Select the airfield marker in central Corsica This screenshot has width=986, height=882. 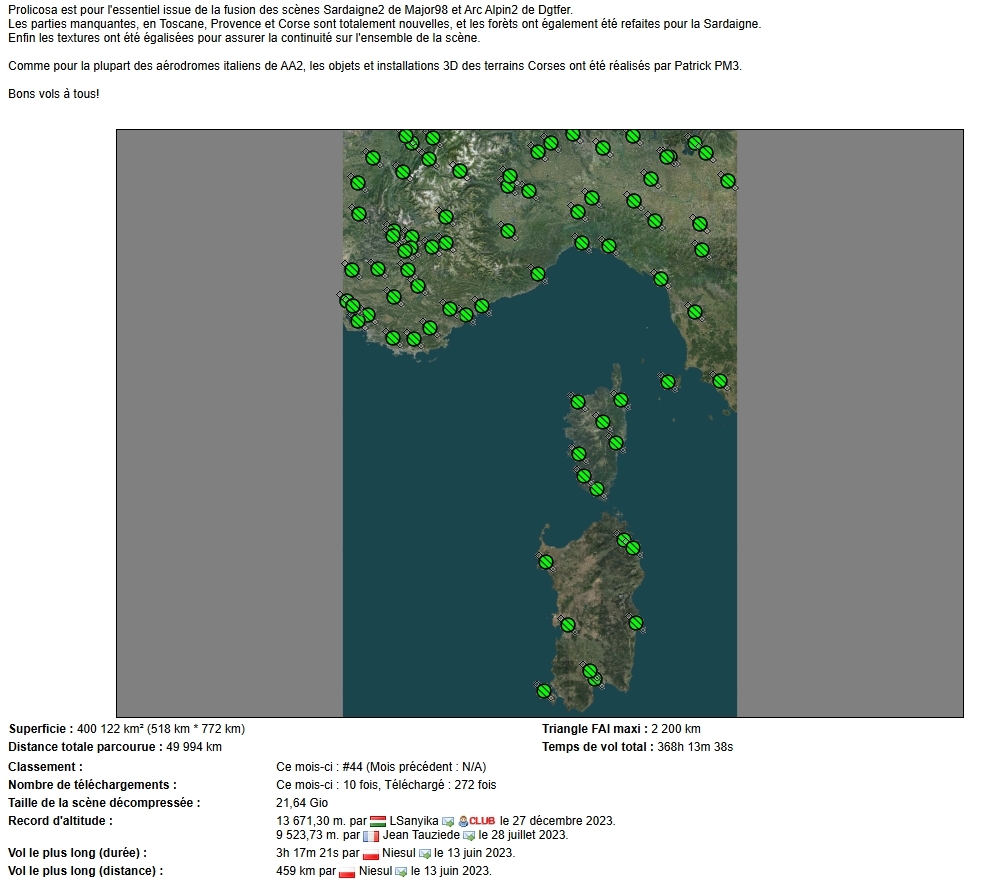pyautogui.click(x=602, y=422)
